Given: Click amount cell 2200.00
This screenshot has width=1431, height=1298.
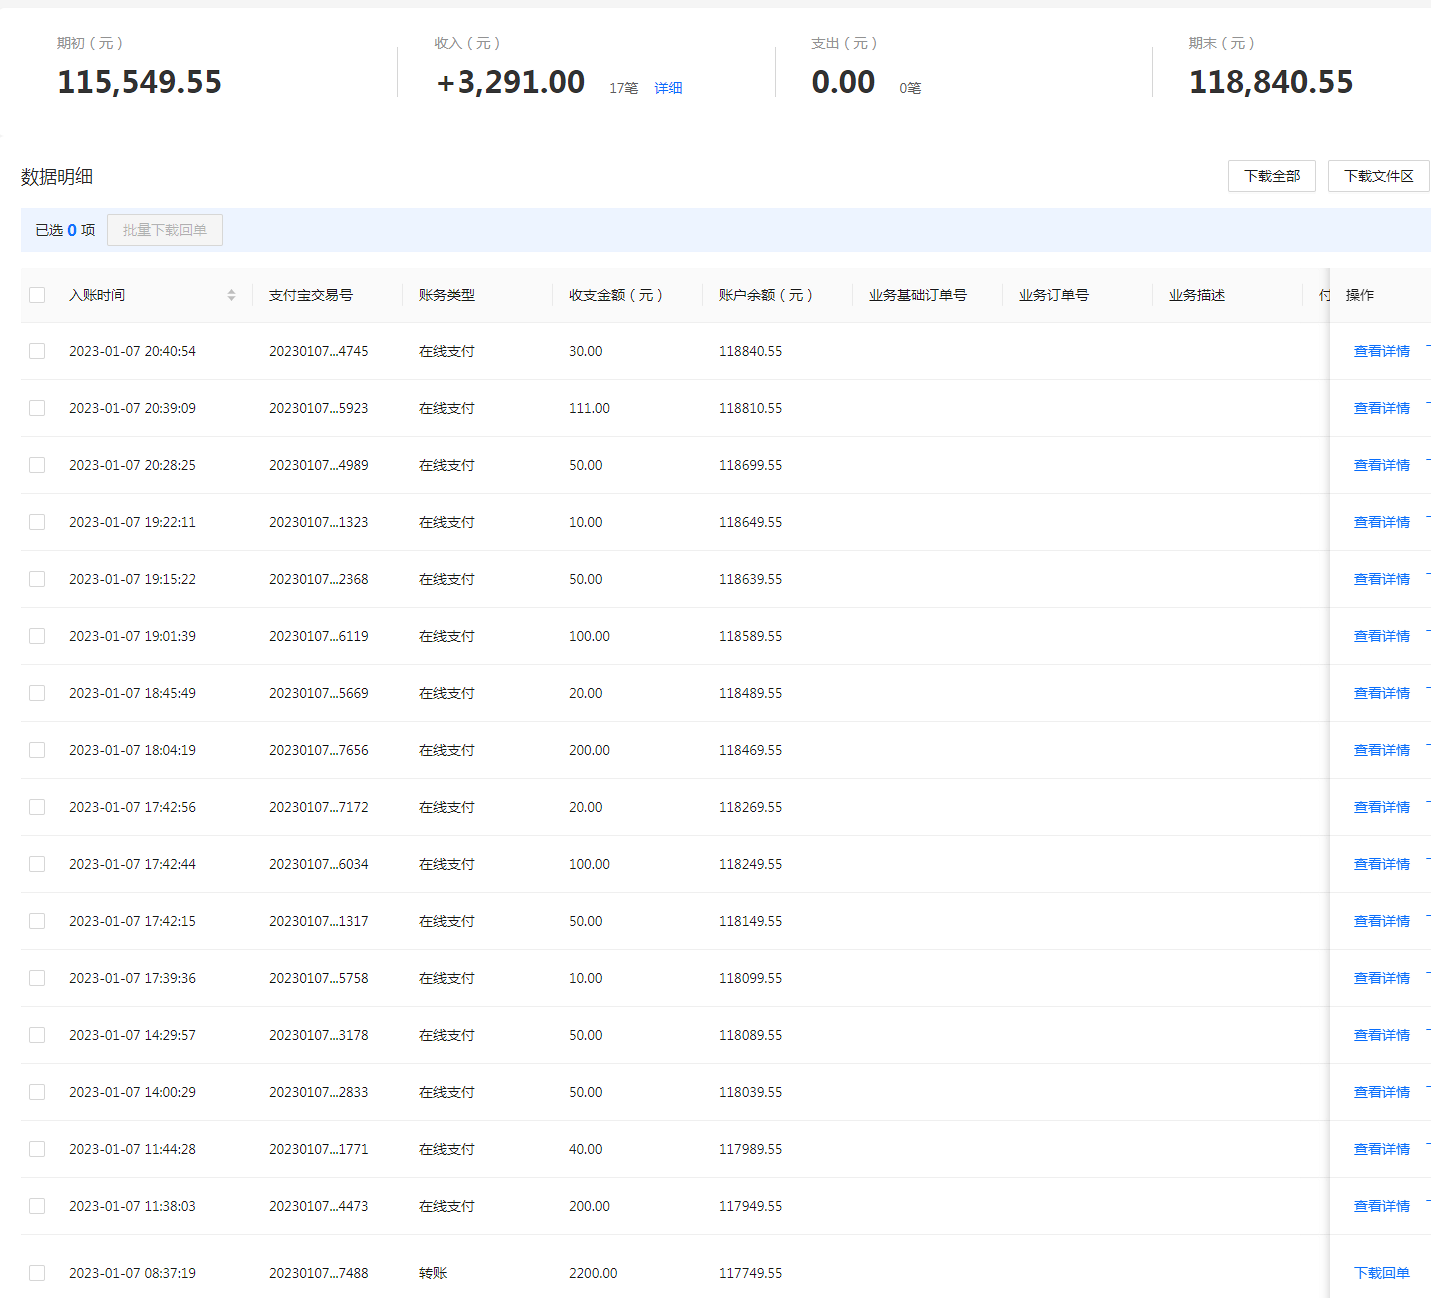Looking at the screenshot, I should [593, 1273].
